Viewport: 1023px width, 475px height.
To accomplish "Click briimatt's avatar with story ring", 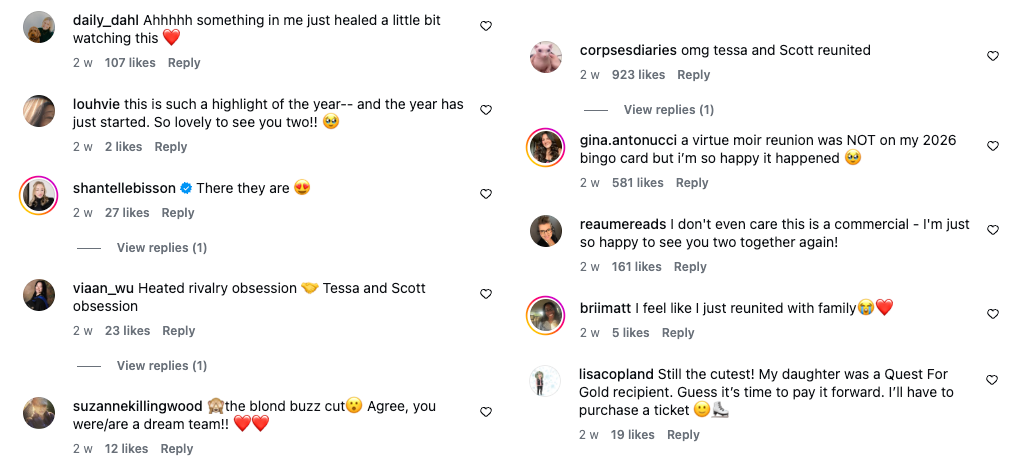I will click(x=545, y=316).
